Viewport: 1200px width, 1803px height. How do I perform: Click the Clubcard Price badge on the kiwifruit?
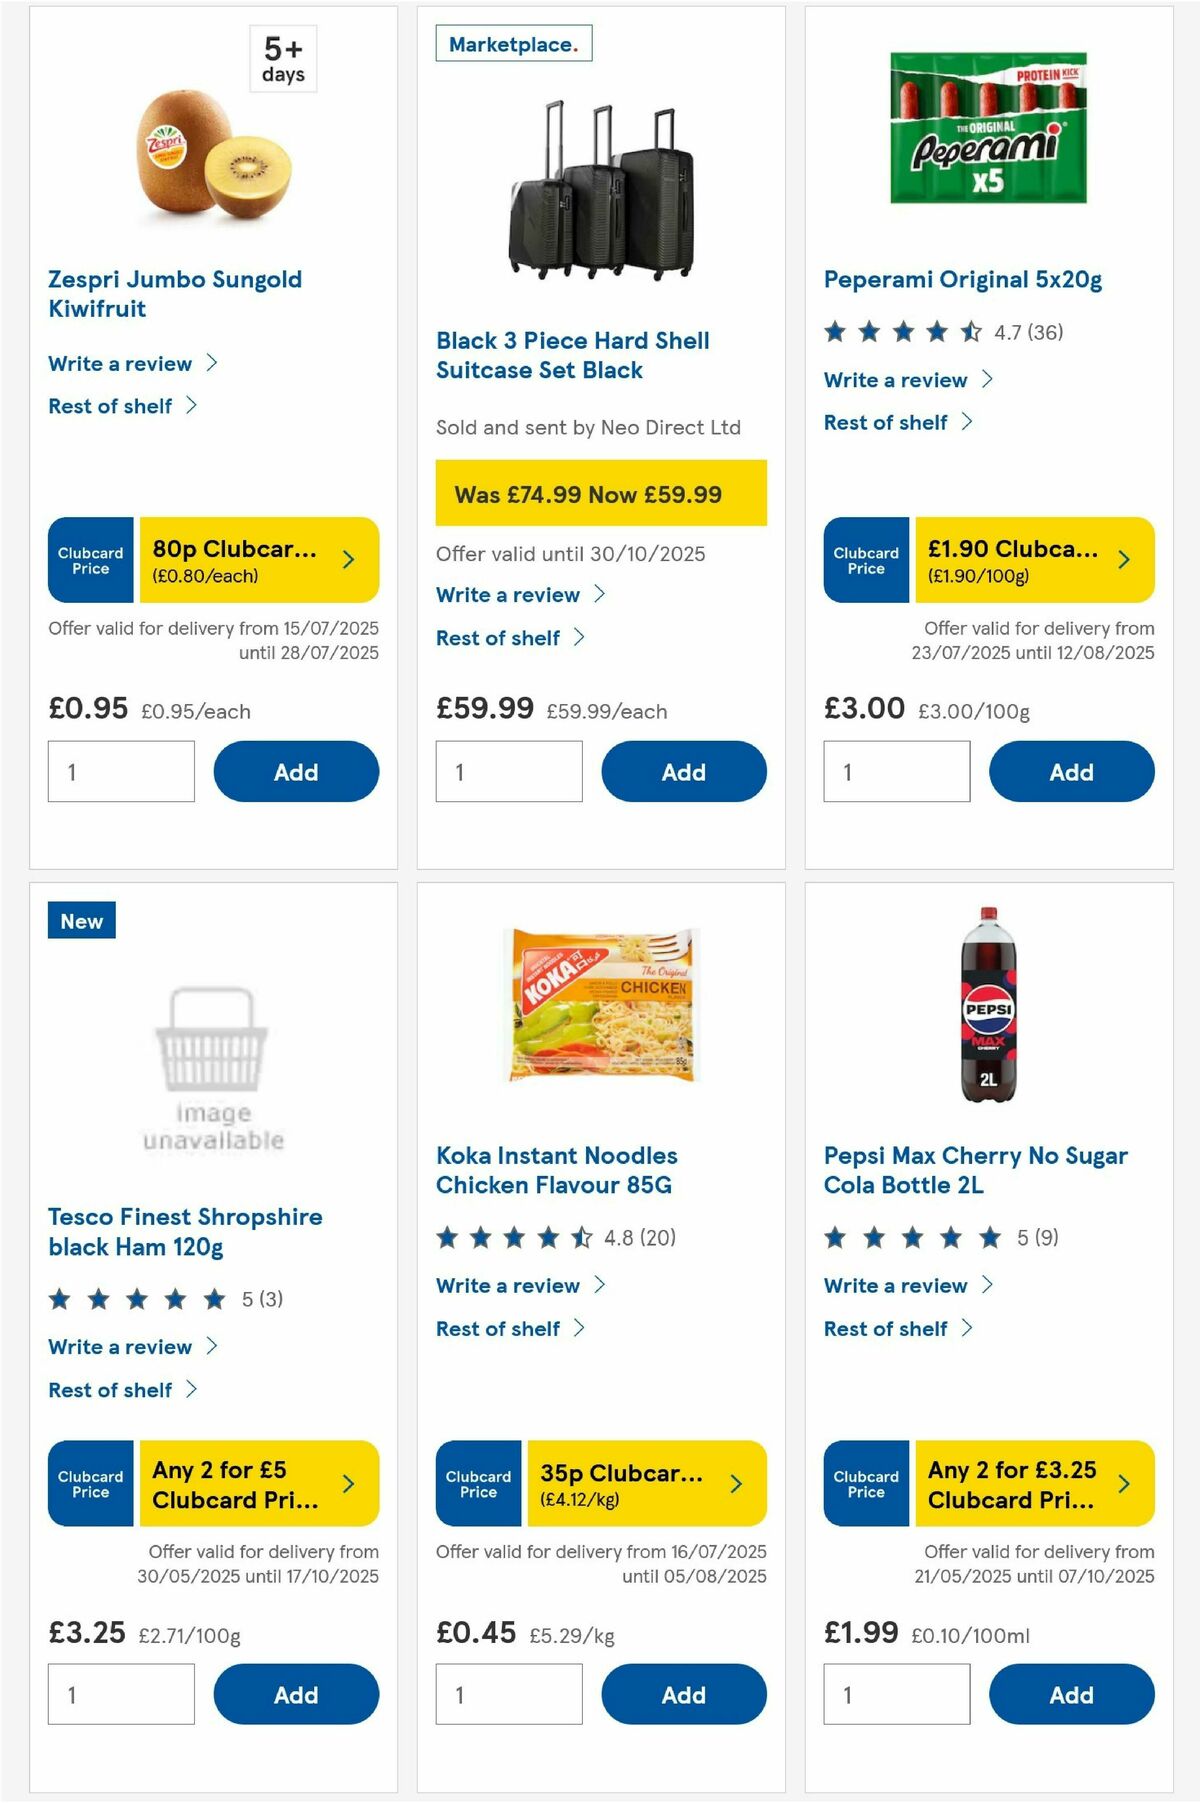coord(90,560)
